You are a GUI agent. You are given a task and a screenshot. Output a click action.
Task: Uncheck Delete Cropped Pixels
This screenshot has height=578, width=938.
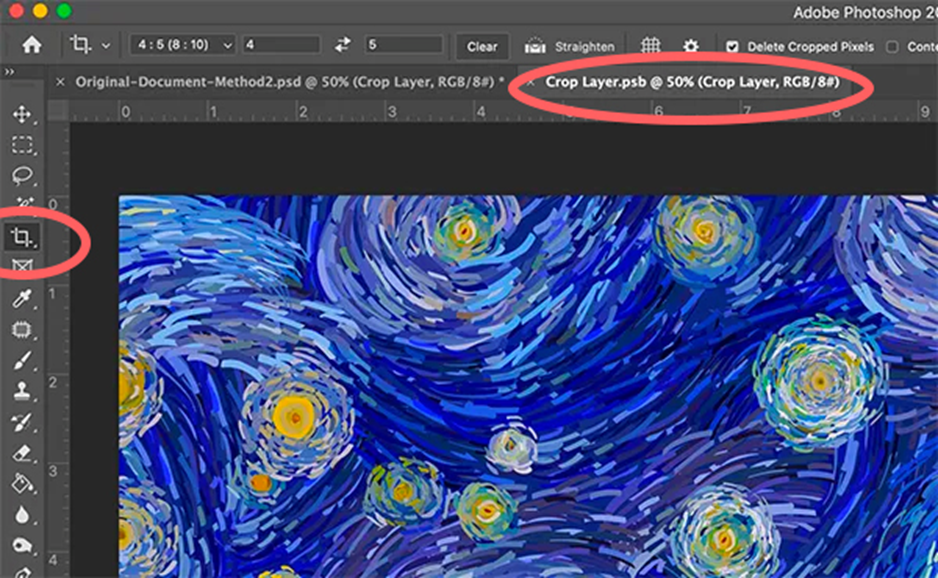732,47
